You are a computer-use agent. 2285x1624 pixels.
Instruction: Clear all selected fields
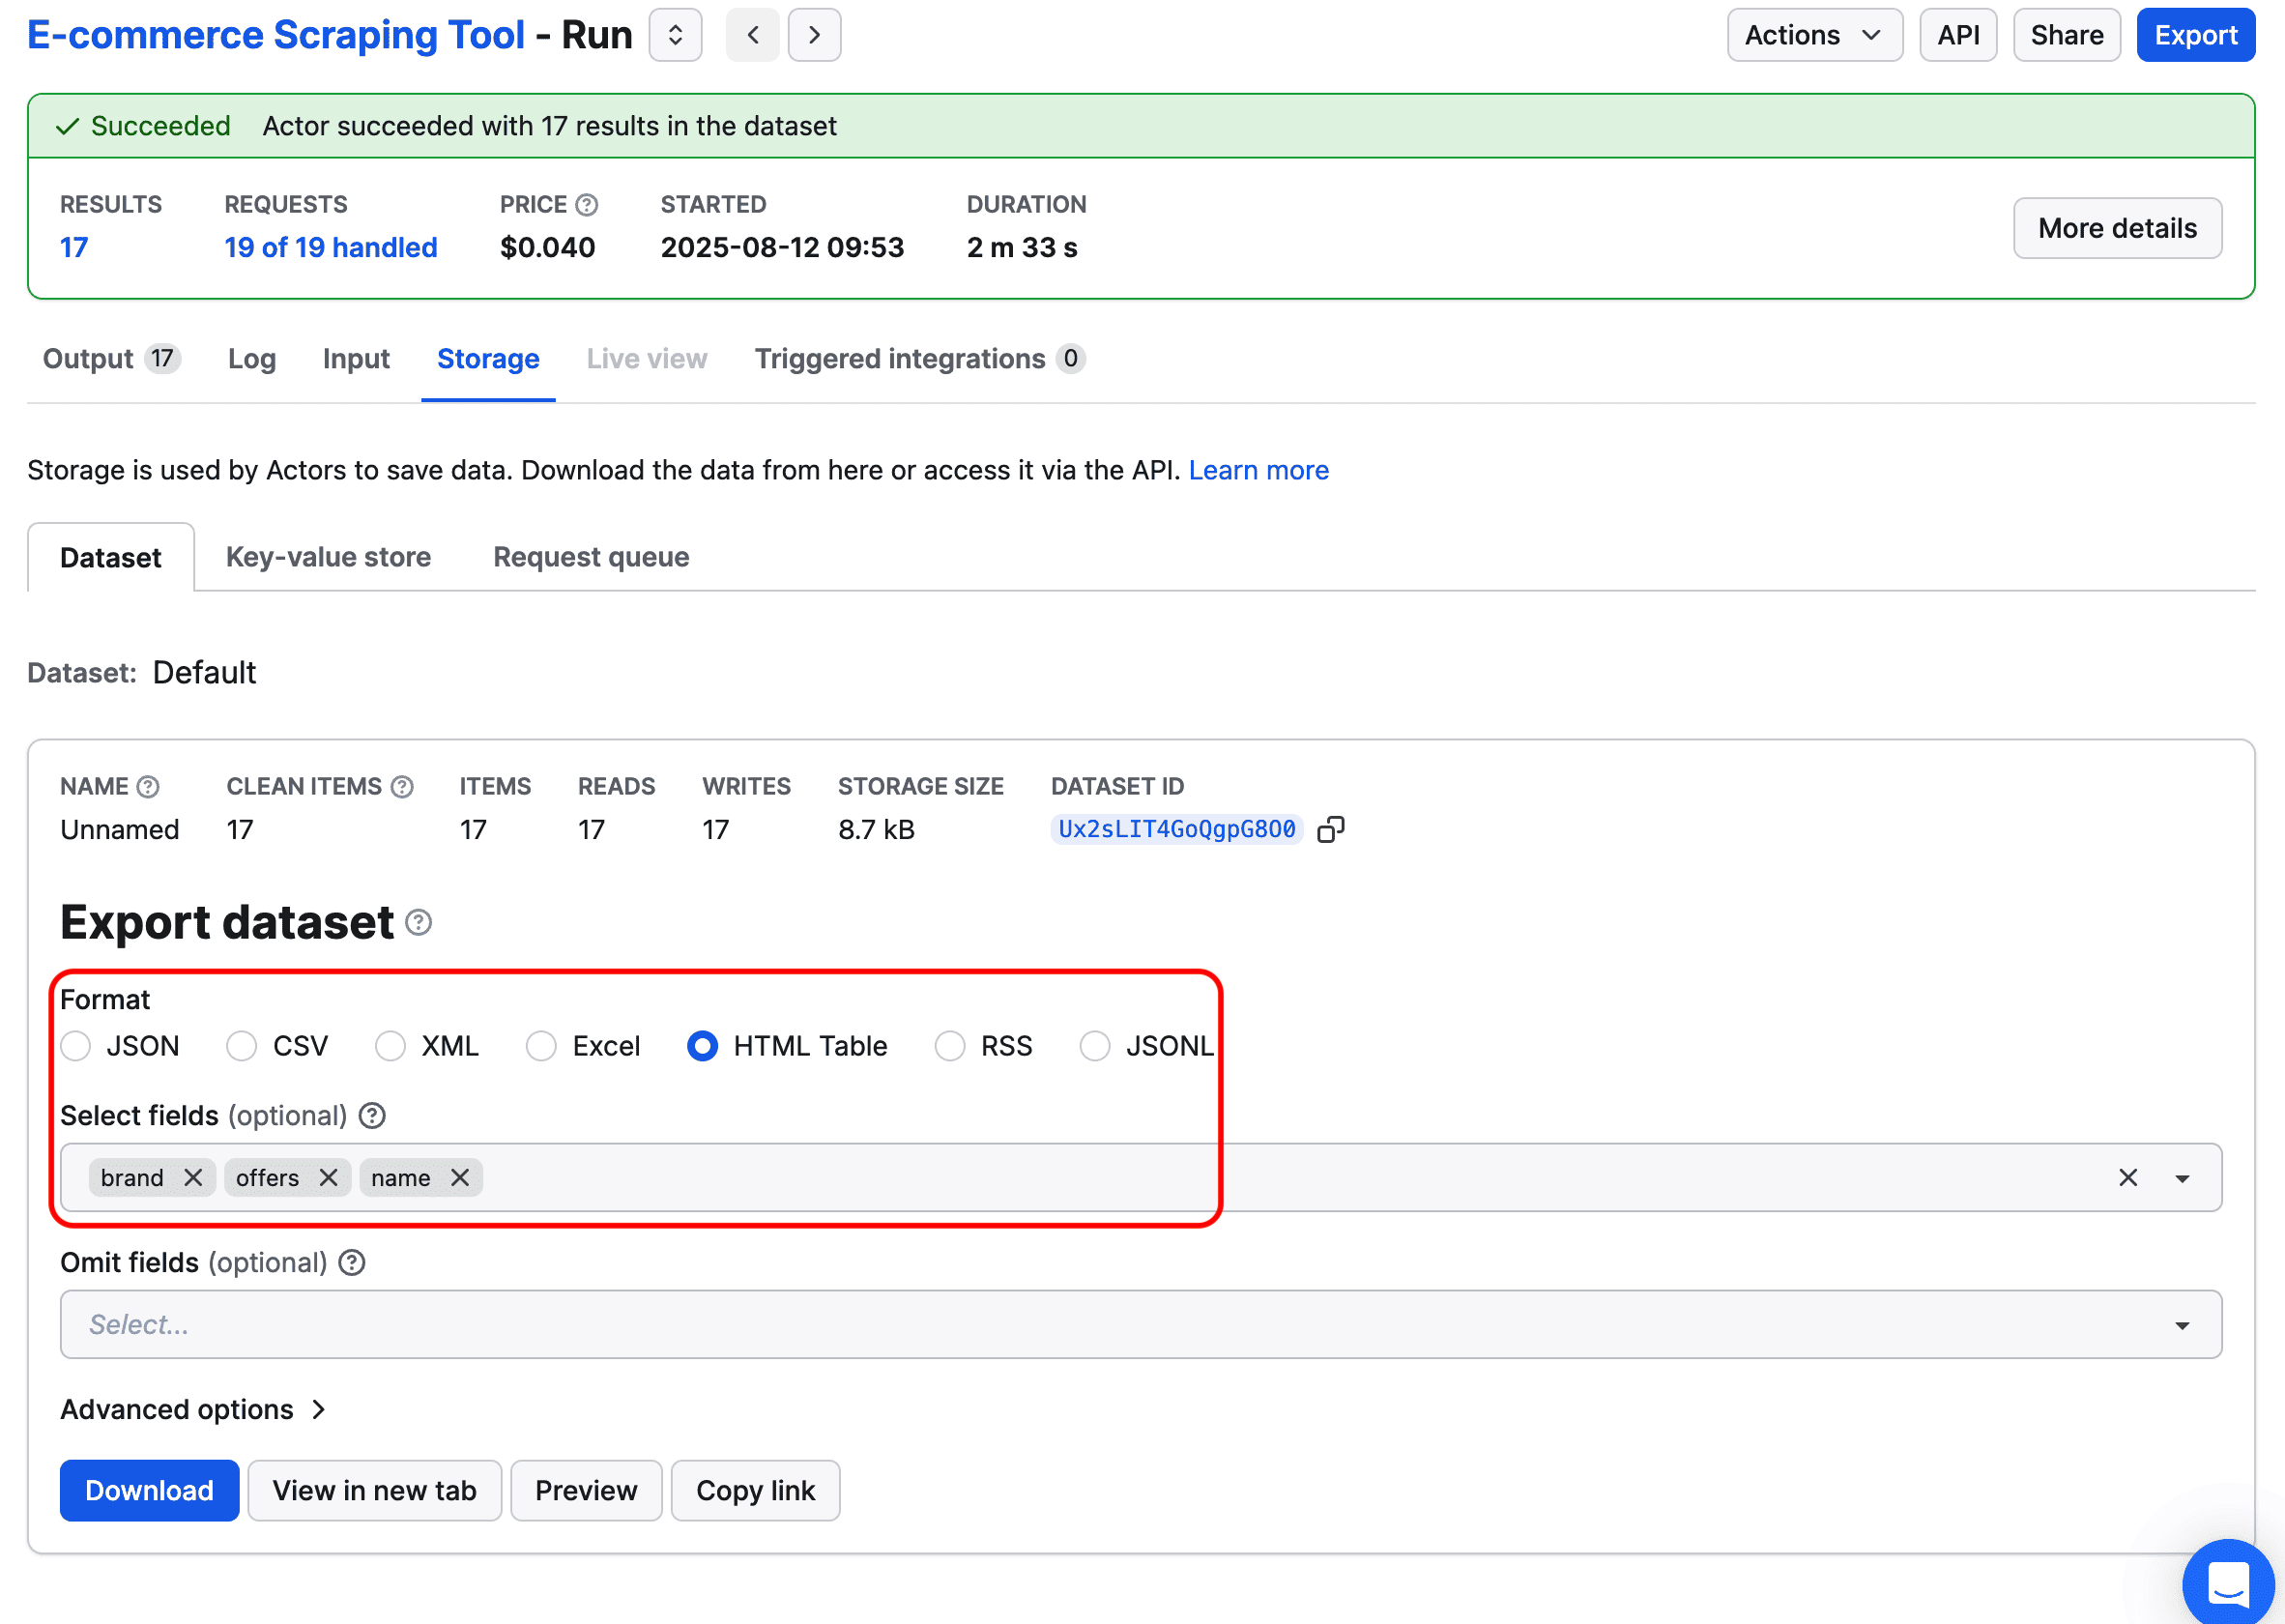point(2128,1178)
